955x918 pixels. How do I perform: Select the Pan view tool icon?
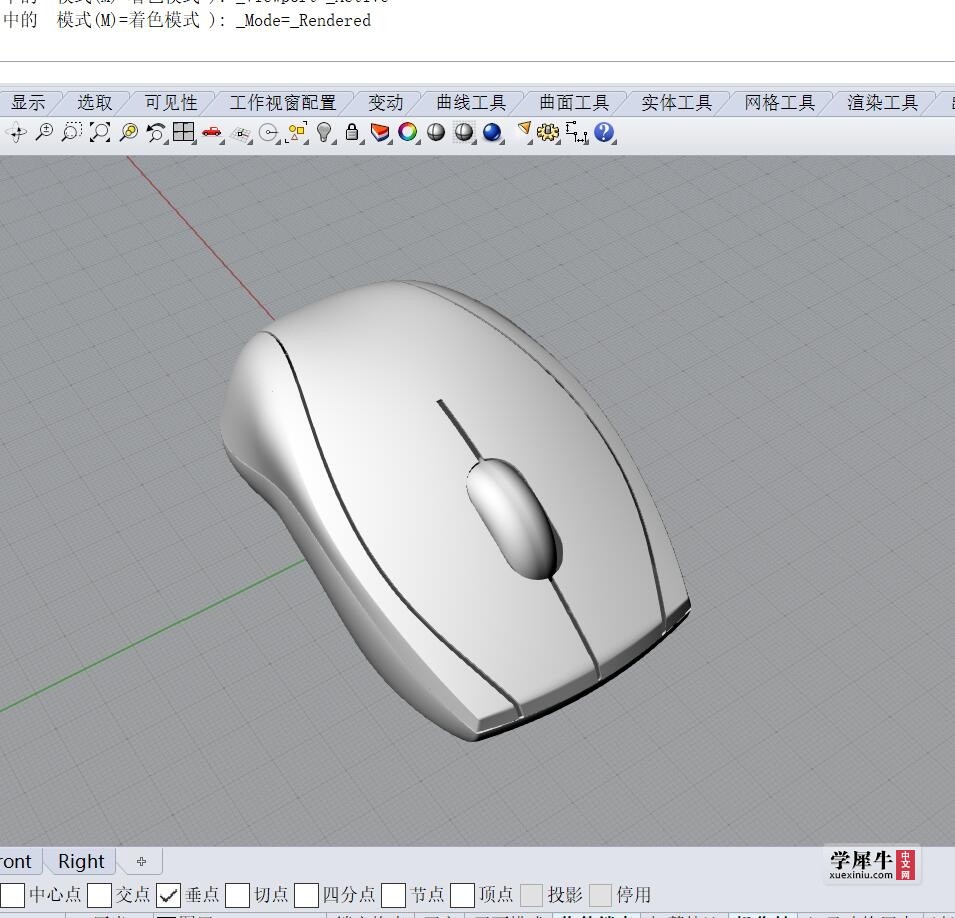click(16, 133)
